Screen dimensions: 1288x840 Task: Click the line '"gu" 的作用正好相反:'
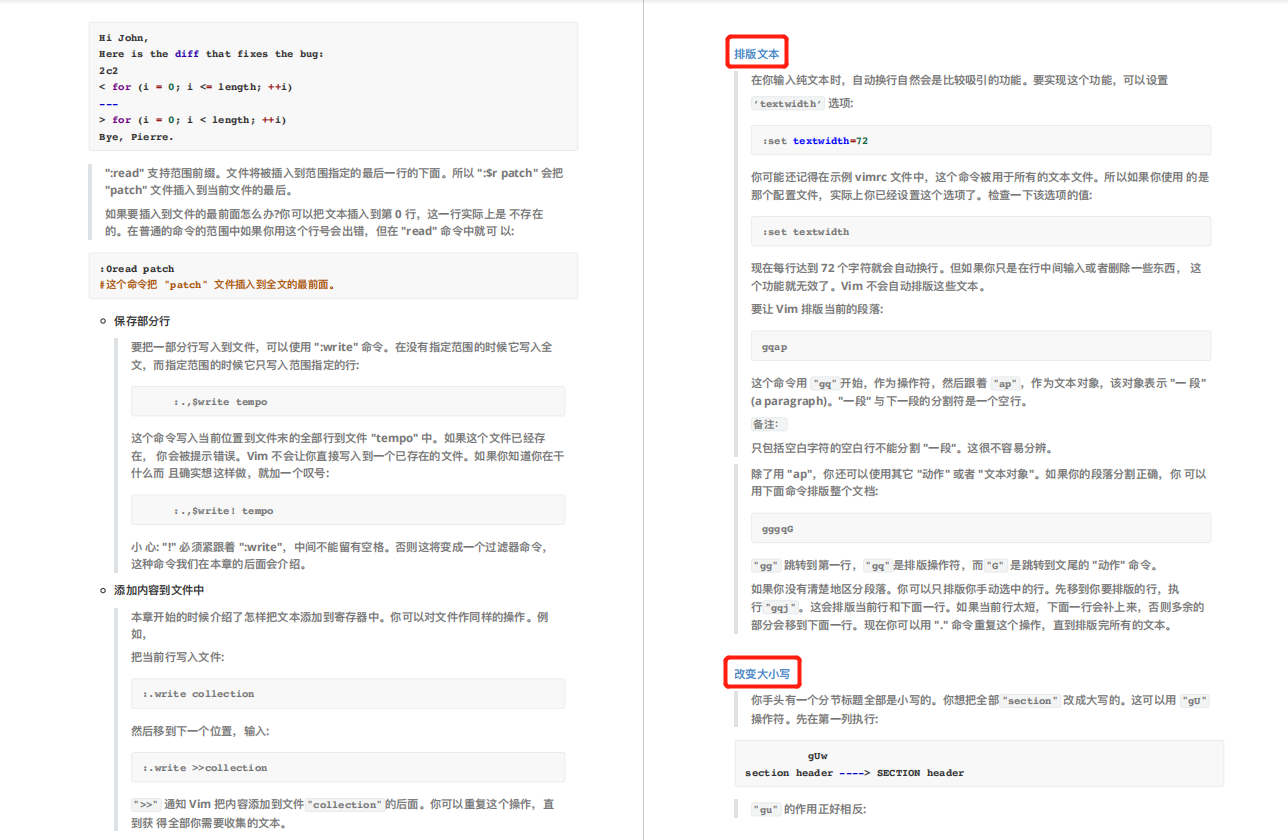pyautogui.click(x=808, y=809)
